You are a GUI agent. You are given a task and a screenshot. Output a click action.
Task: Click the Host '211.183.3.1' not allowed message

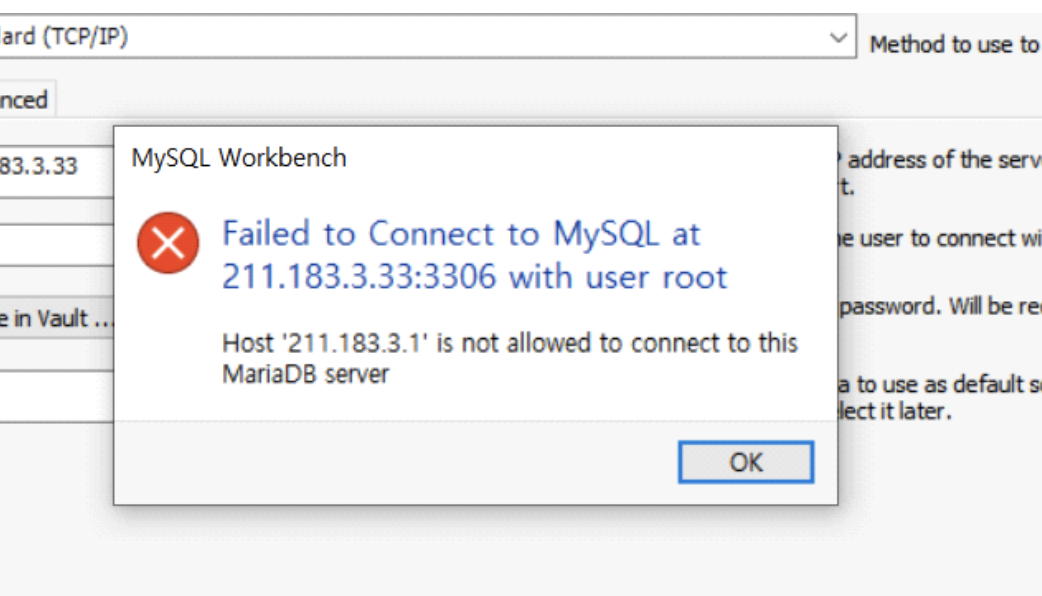(510, 343)
